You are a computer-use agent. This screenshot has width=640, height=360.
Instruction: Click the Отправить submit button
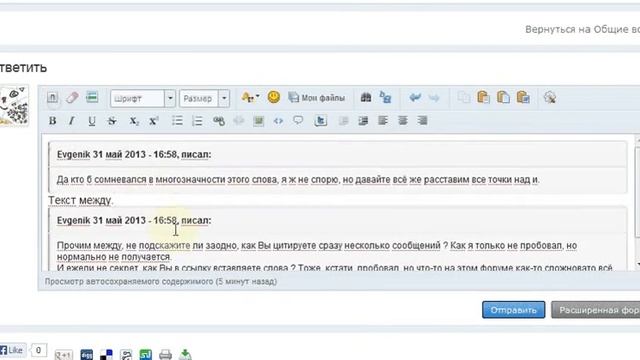[513, 310]
